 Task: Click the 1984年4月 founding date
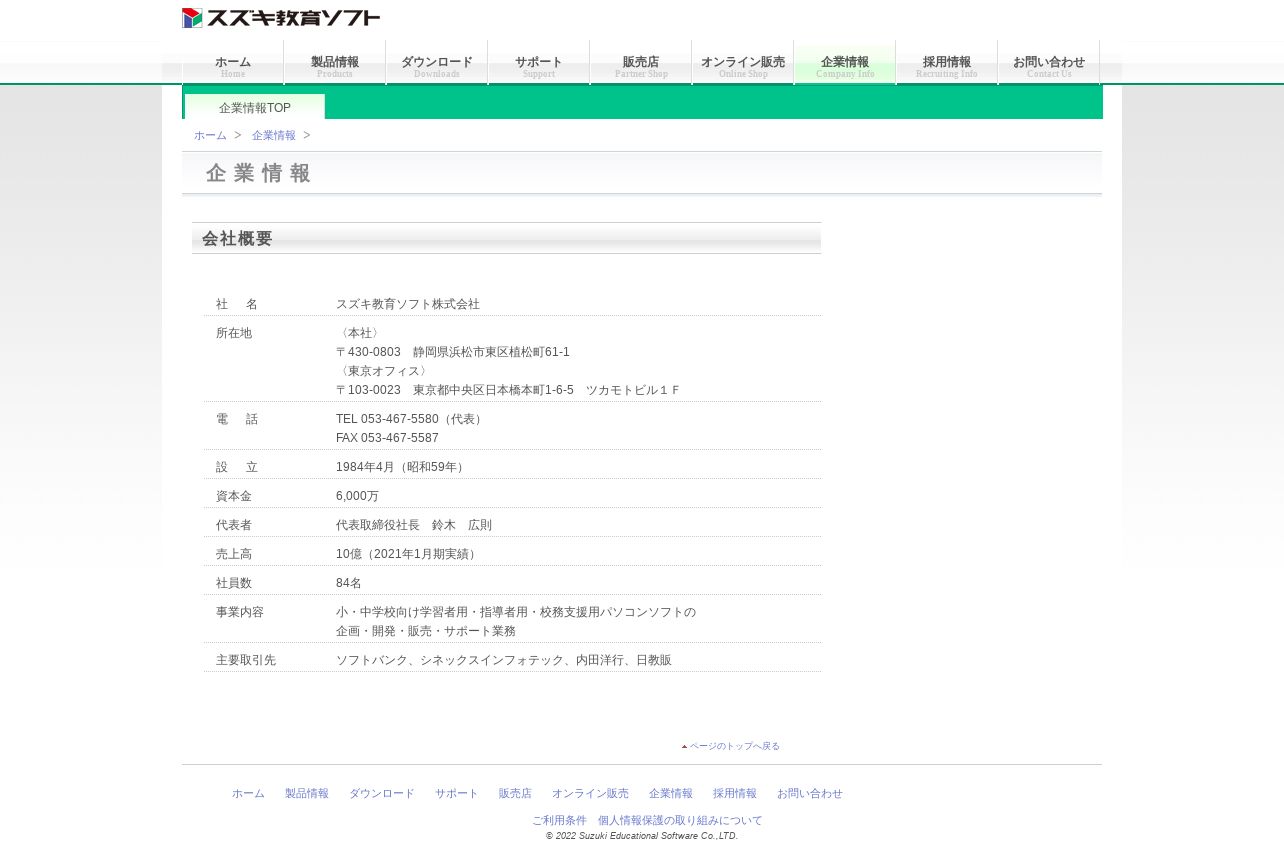click(402, 467)
